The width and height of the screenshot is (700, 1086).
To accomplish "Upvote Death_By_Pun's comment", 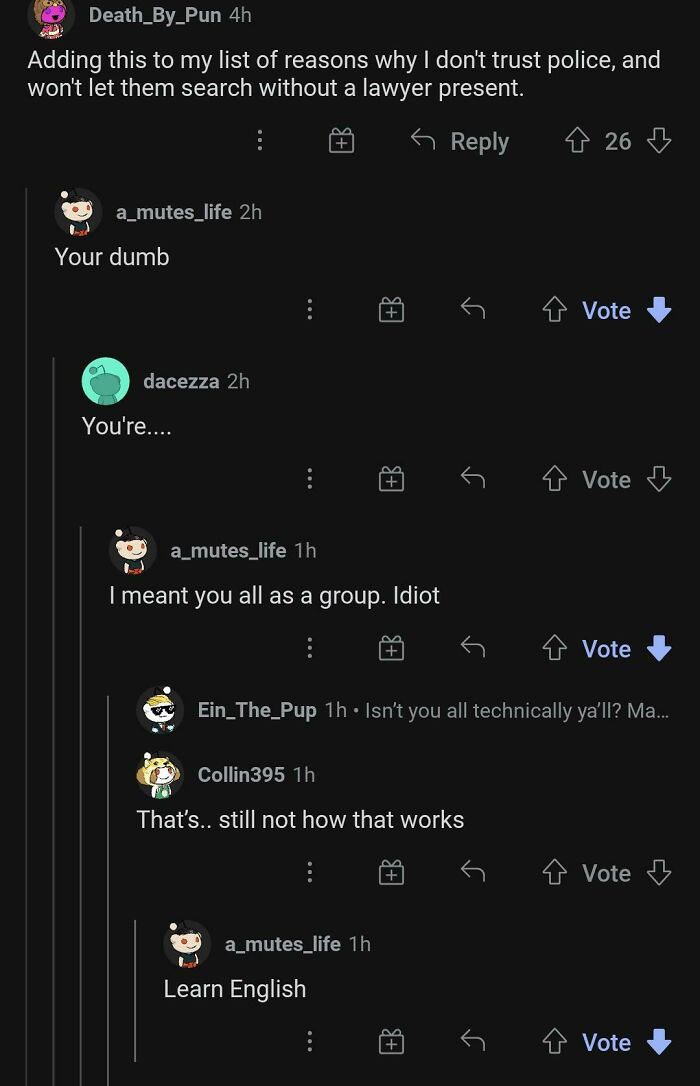I will [577, 141].
